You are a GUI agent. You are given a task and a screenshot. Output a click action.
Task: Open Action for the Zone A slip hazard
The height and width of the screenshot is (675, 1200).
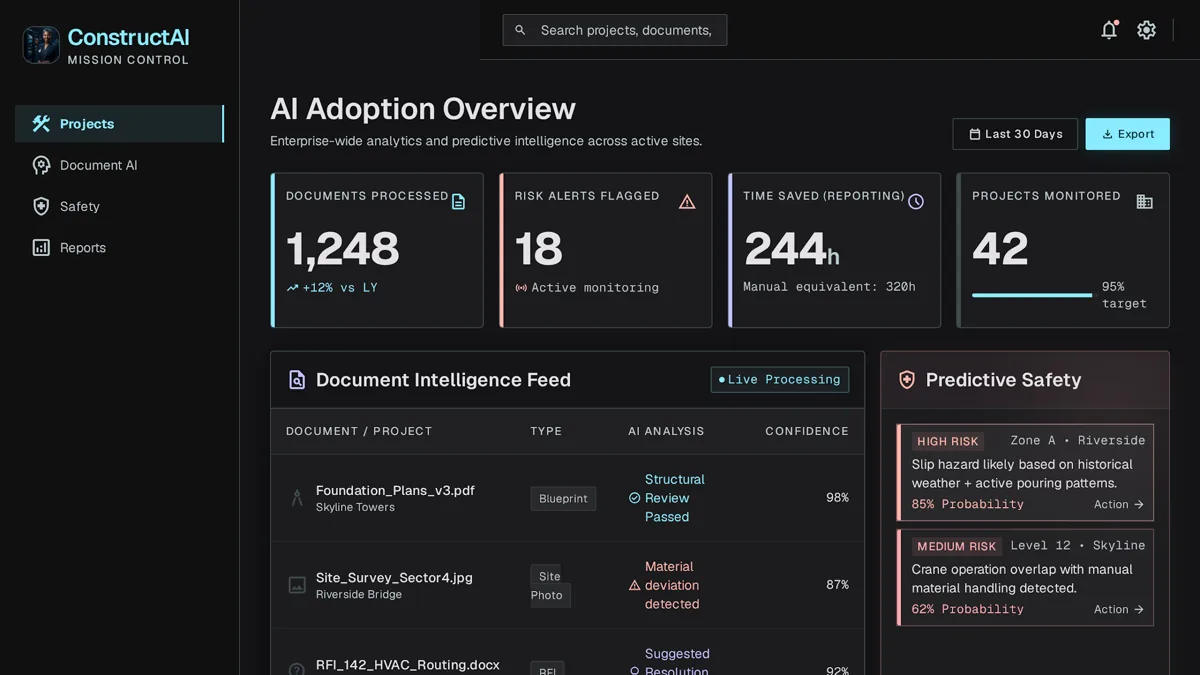pos(1118,505)
